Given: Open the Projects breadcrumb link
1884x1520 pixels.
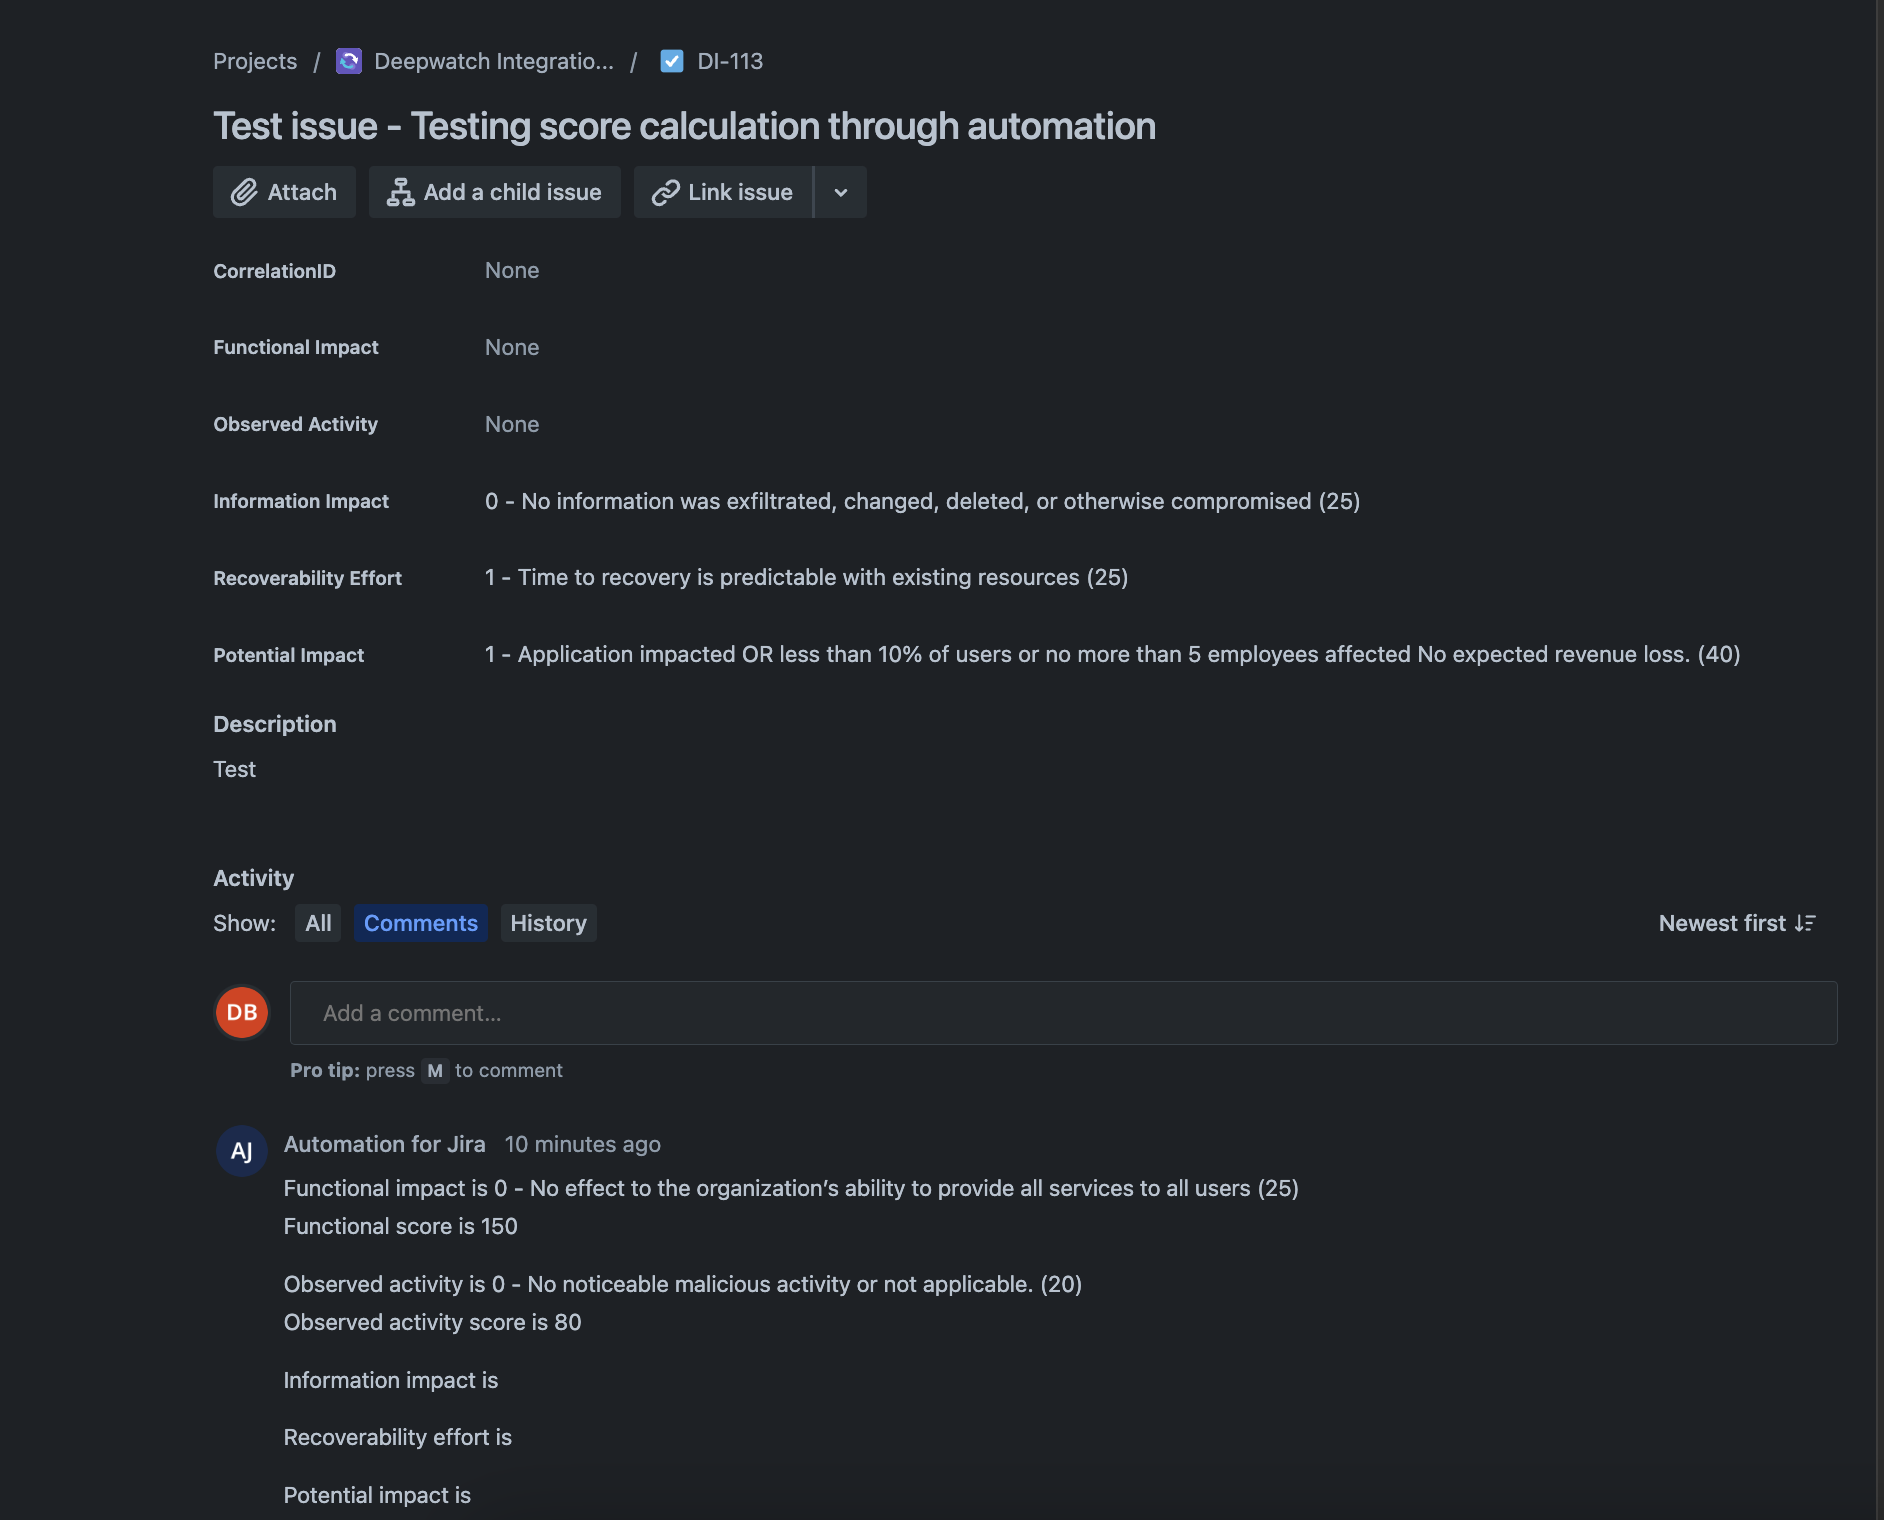Looking at the screenshot, I should 255,61.
